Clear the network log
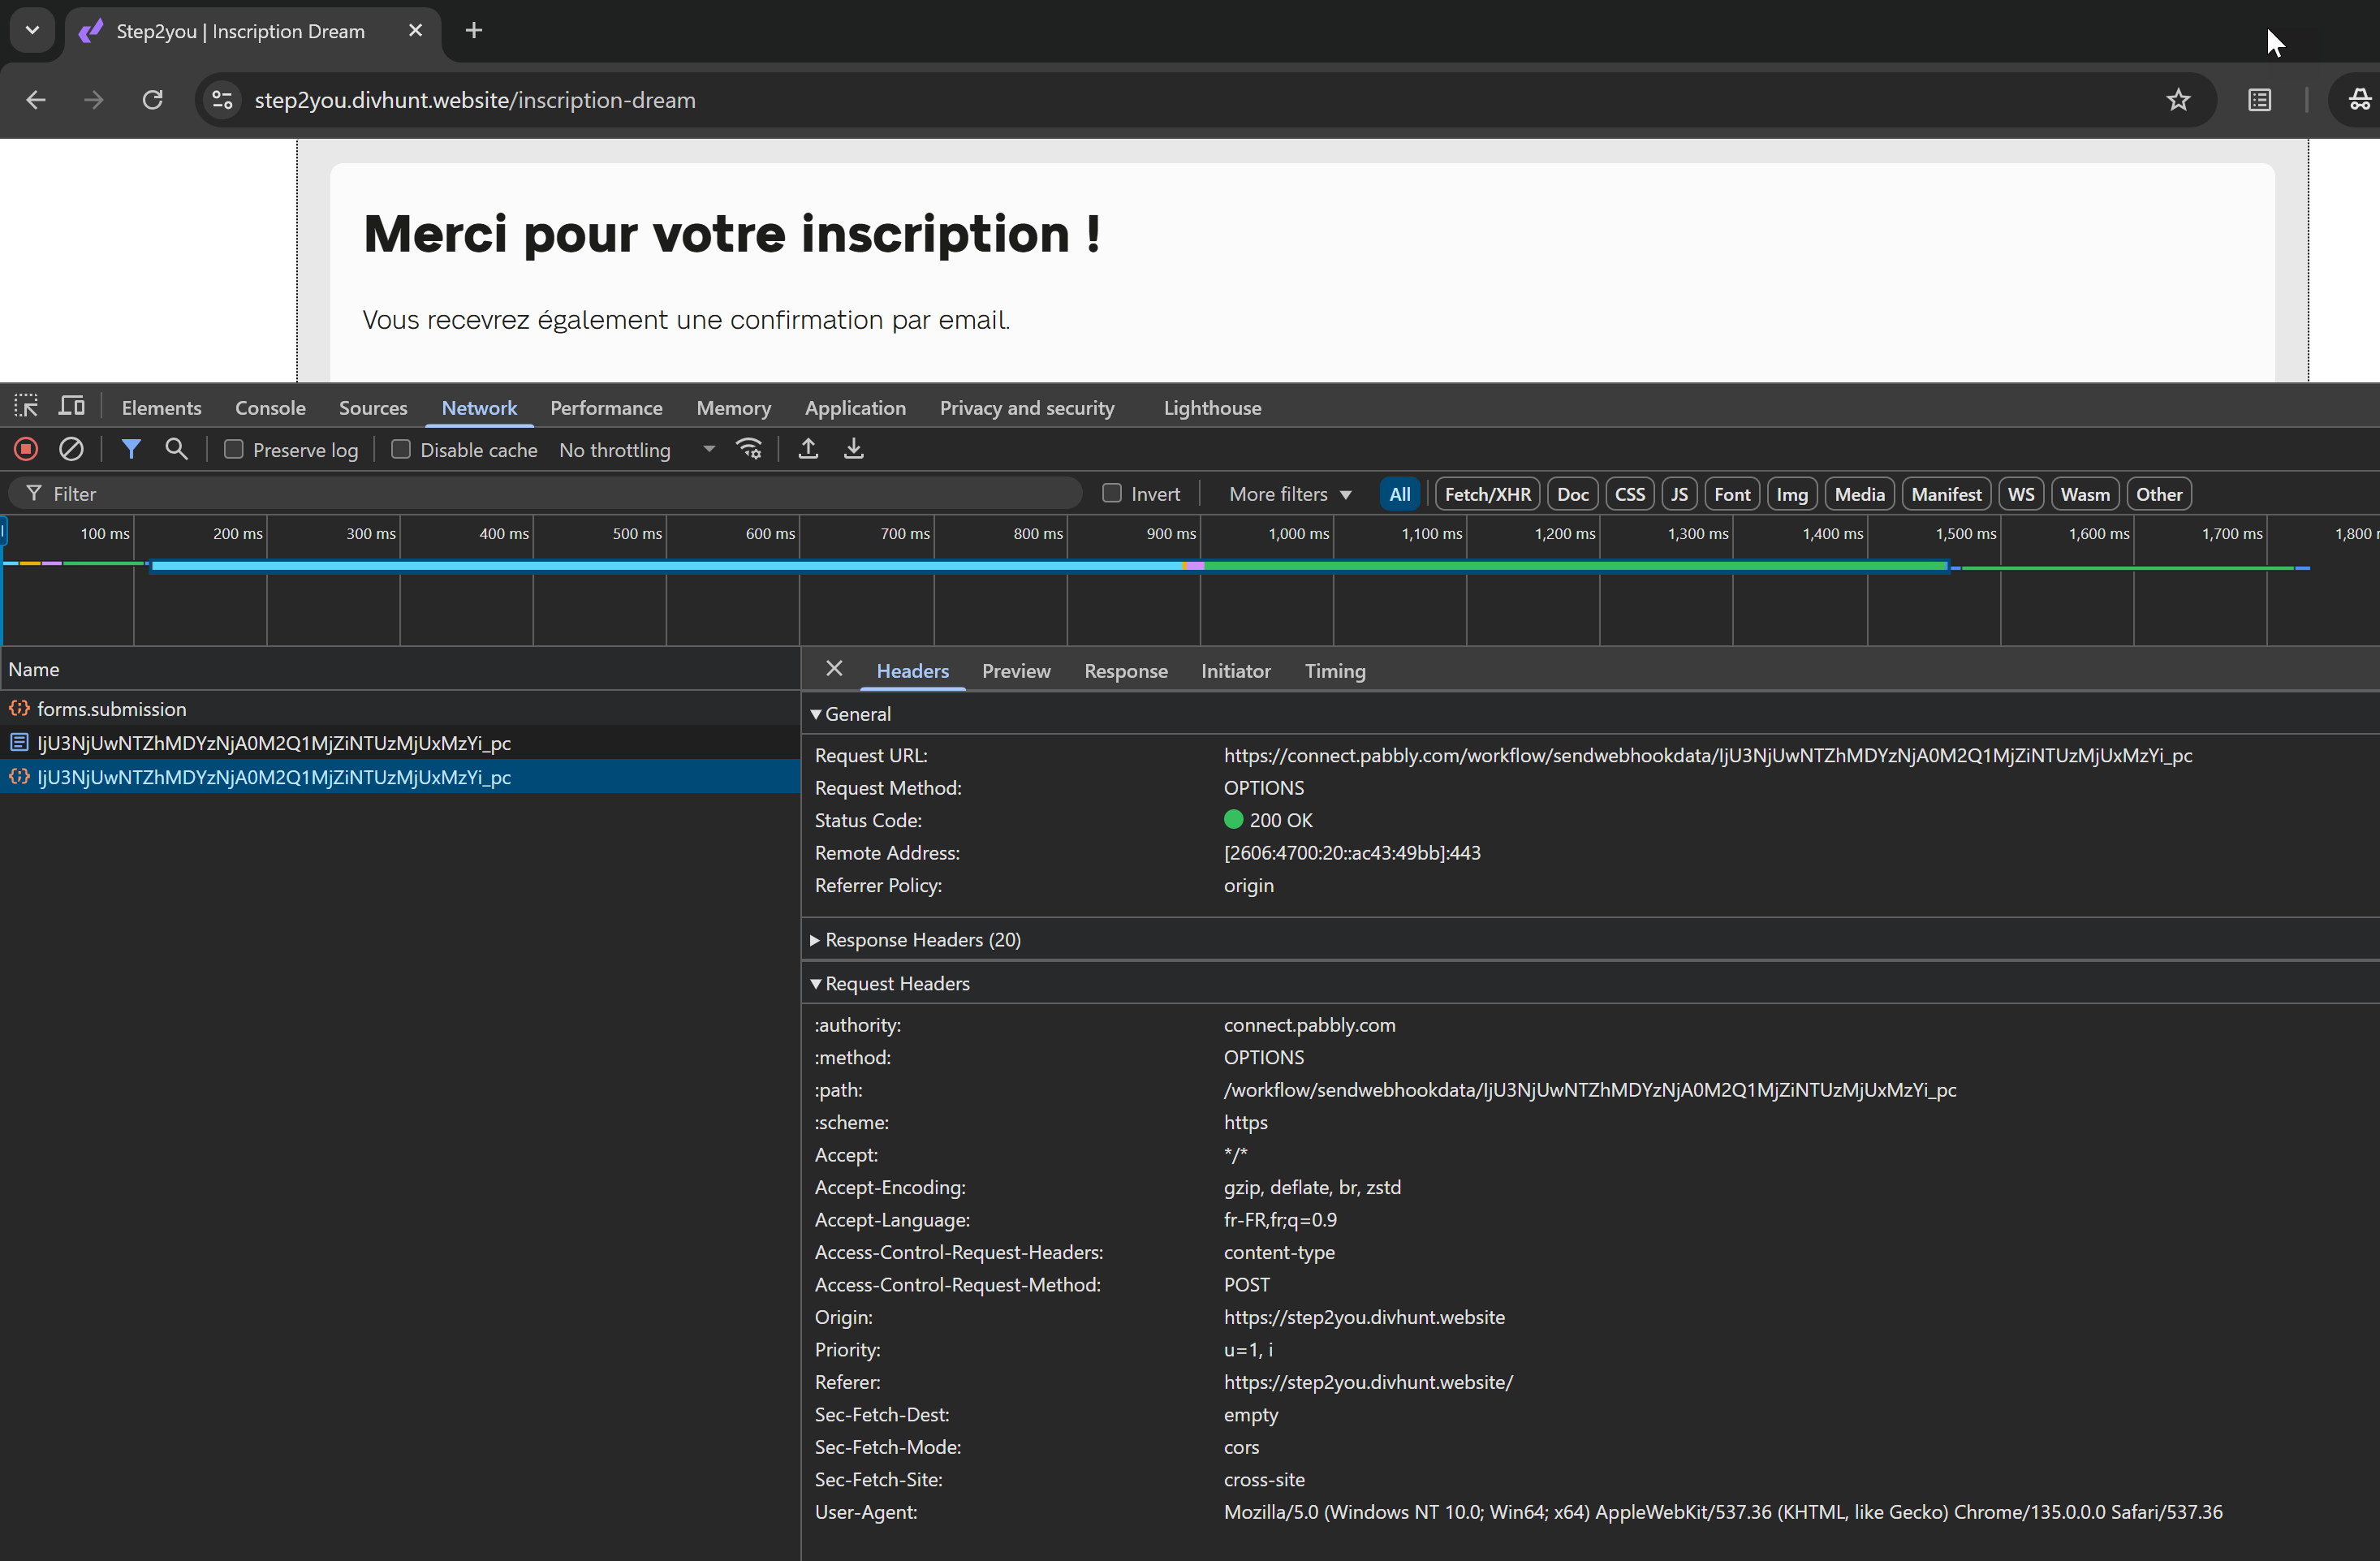Viewport: 2380px width, 1561px height. tap(71, 450)
